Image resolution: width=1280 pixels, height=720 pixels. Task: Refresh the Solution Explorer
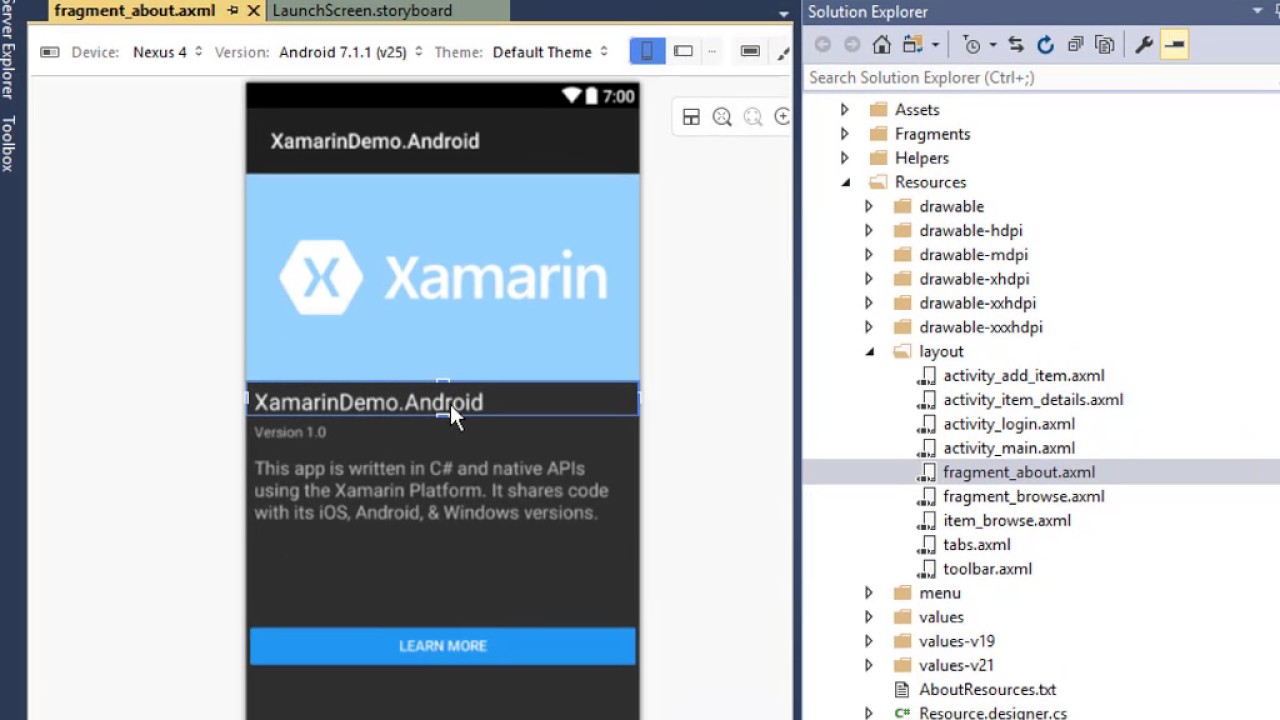point(1045,45)
